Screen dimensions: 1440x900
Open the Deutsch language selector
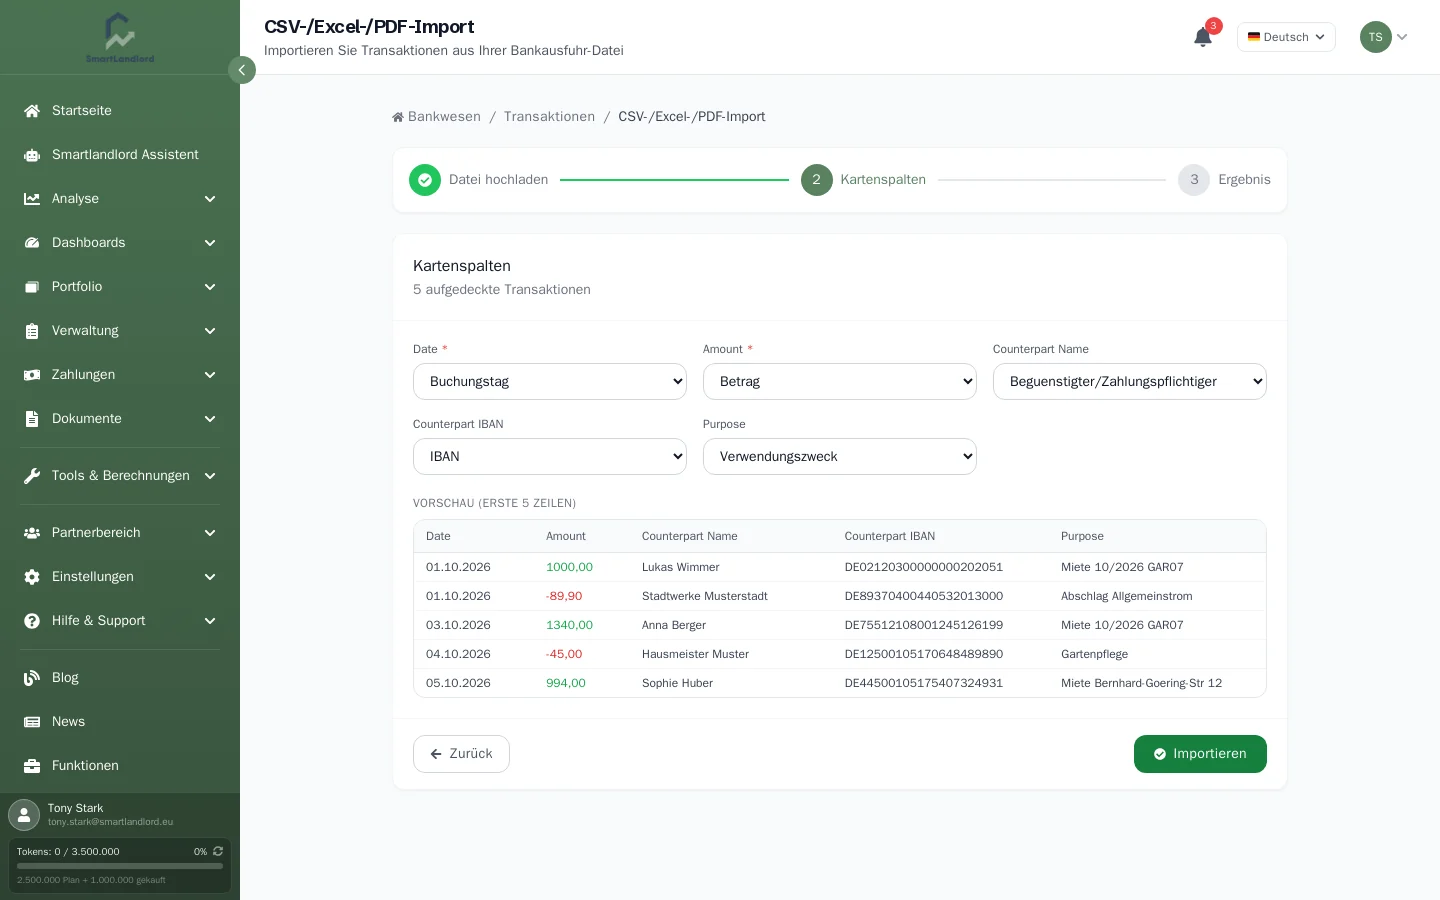[1286, 37]
